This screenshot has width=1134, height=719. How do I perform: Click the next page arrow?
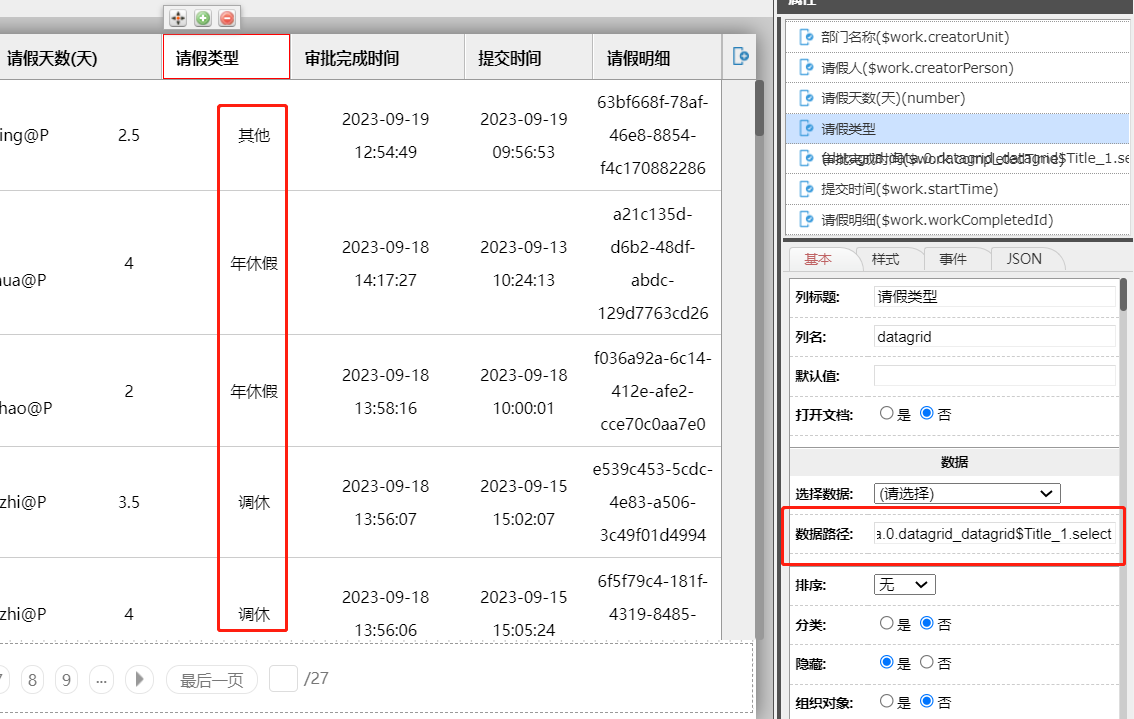click(139, 679)
